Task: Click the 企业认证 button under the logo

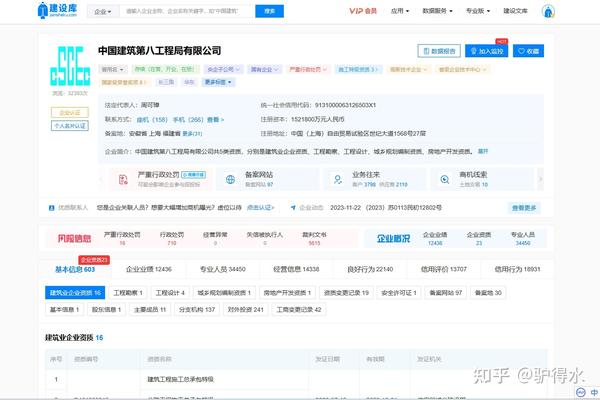Action: click(70, 113)
